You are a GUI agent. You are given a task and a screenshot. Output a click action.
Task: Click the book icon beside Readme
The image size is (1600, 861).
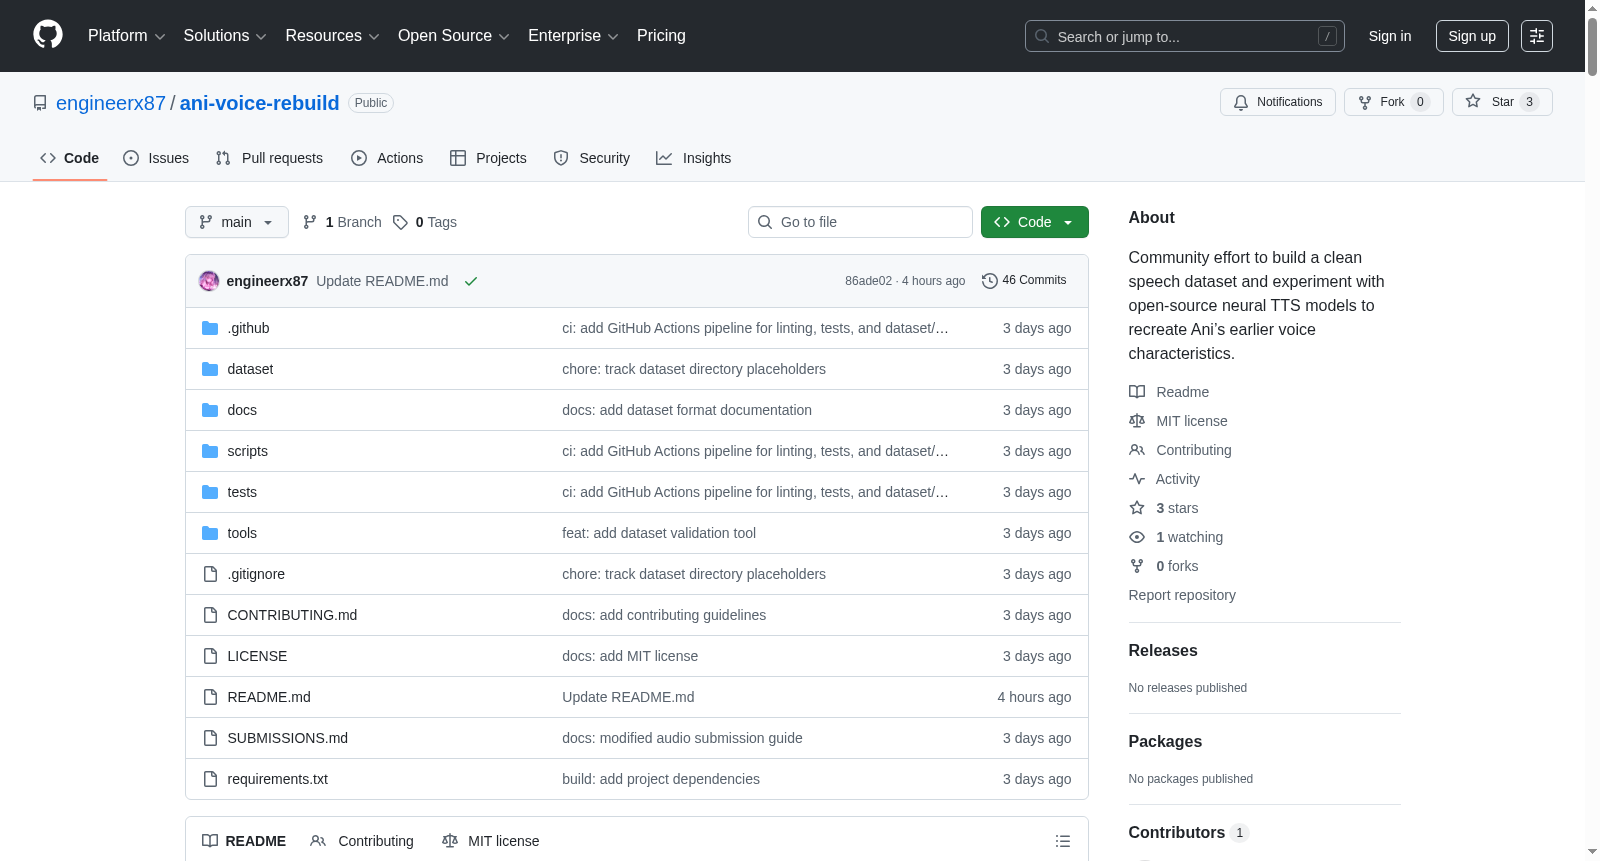[1137, 392]
